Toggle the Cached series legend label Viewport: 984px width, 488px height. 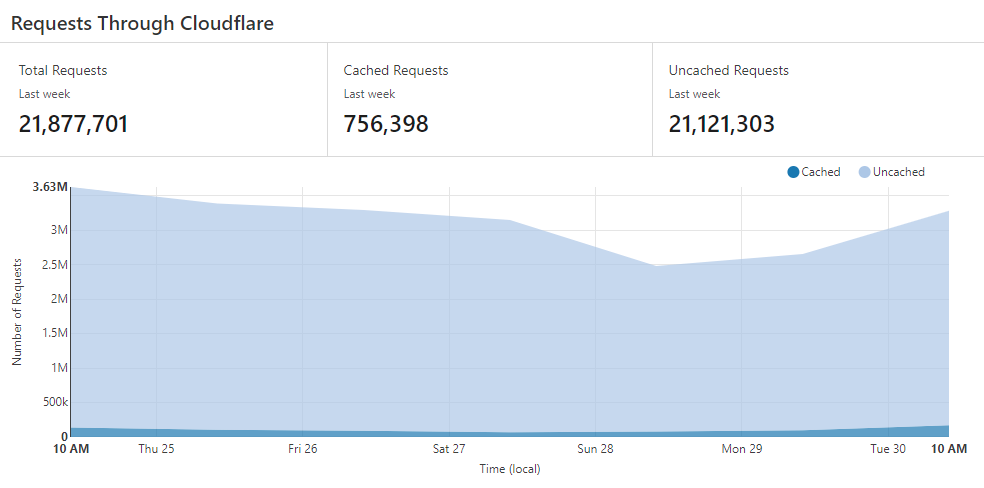coord(820,172)
